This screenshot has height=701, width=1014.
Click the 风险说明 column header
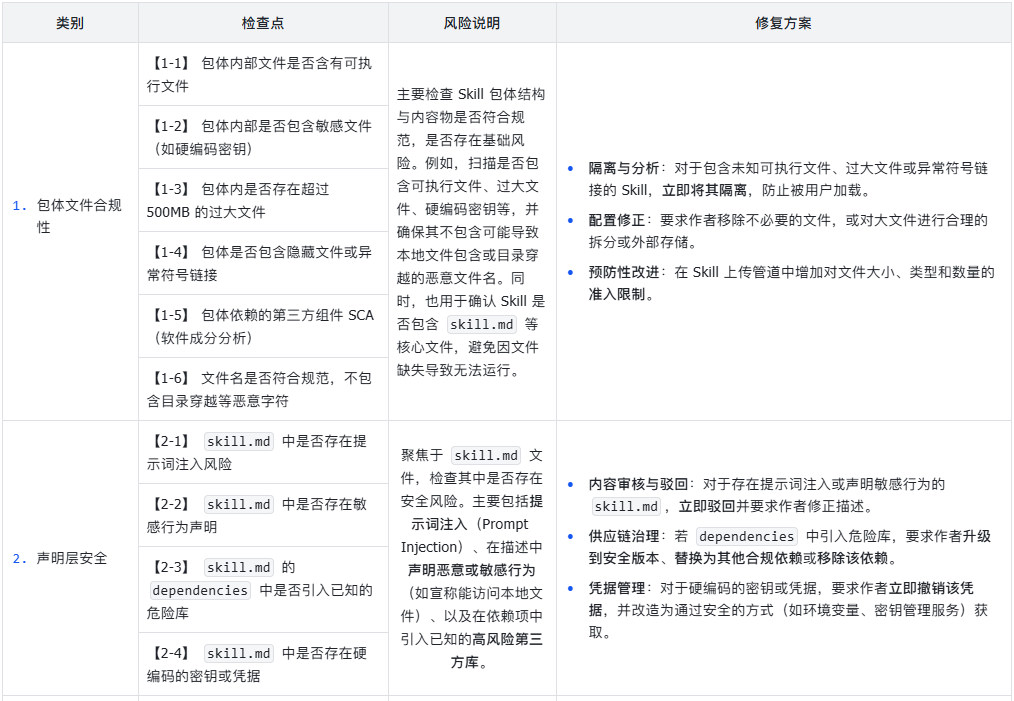[x=471, y=23]
